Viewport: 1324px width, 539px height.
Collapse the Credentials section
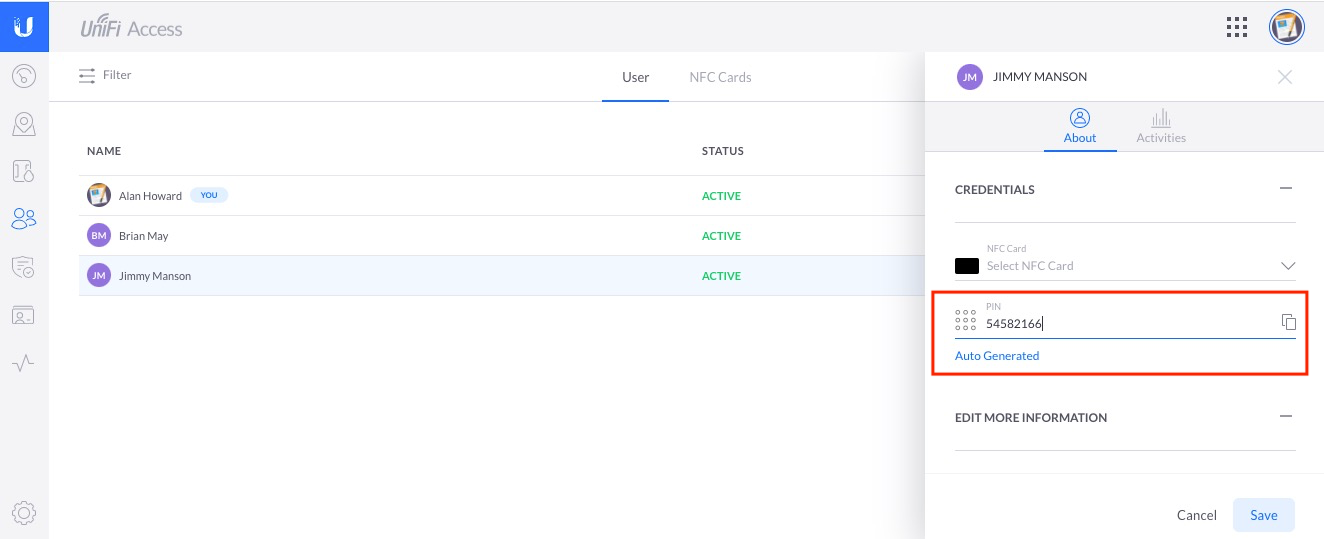pos(1286,188)
